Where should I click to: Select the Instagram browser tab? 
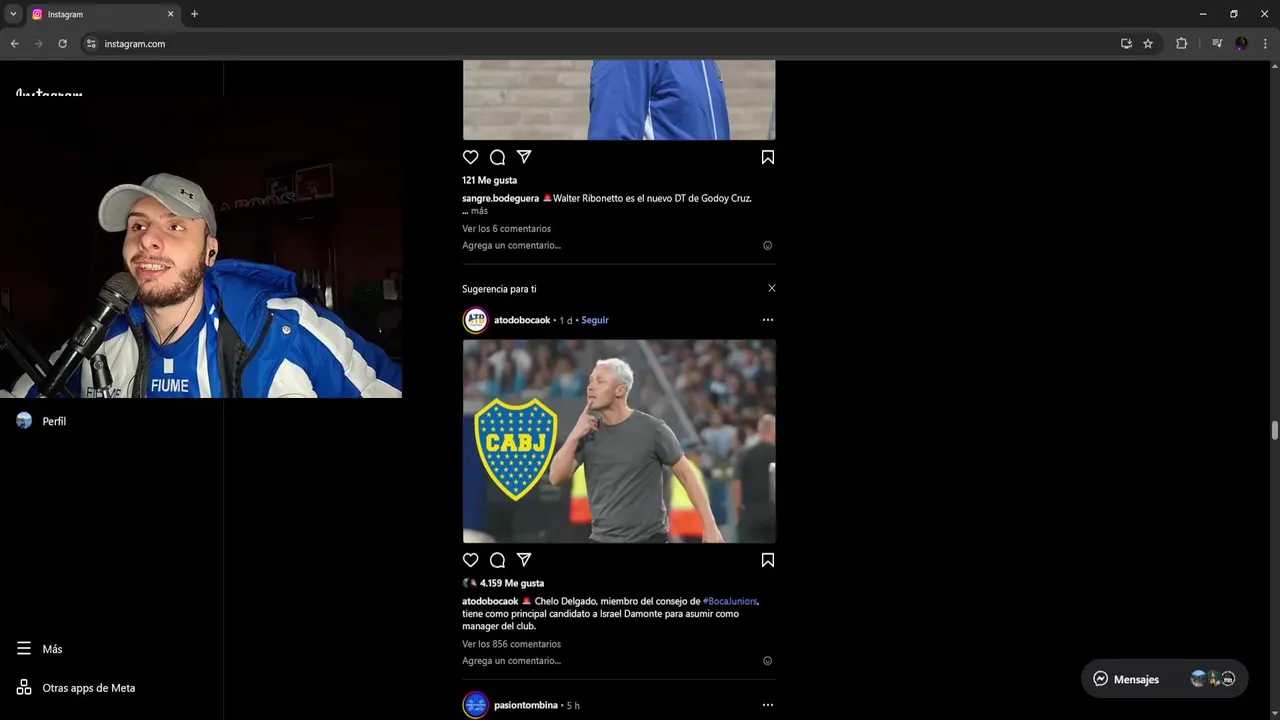[102, 14]
